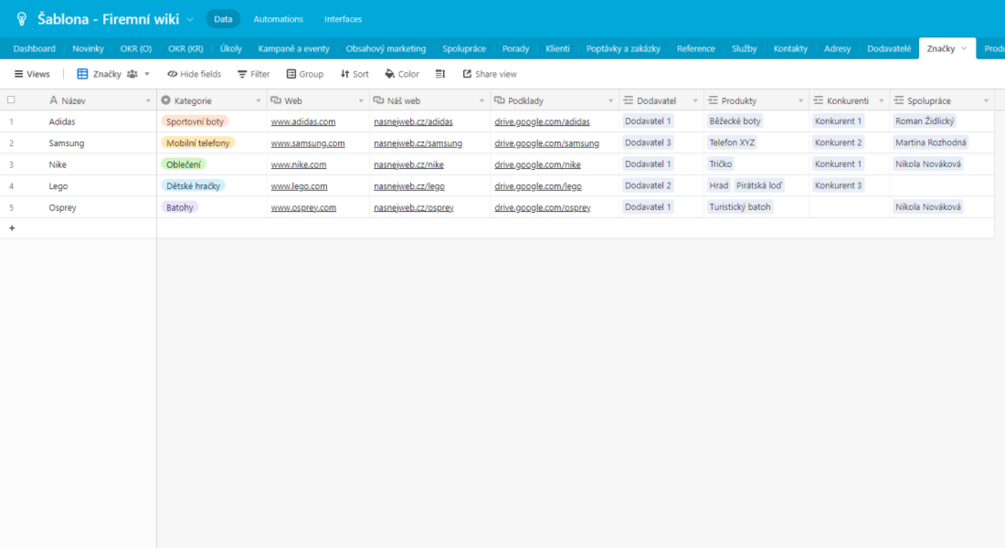Open Web column dropdown arrow
This screenshot has width=1005, height=548.
coord(361,101)
